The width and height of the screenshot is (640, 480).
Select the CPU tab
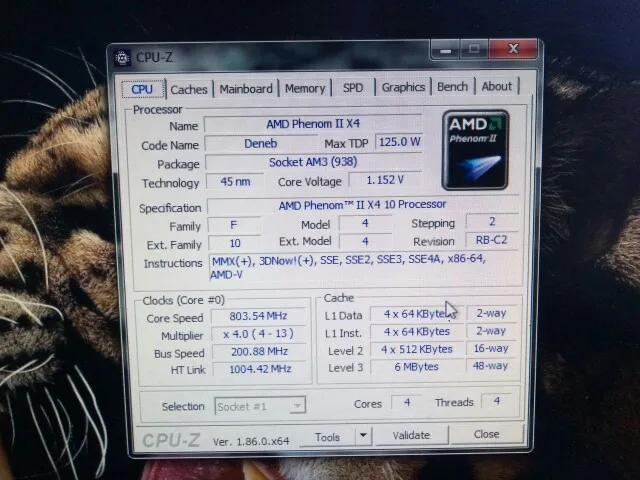(x=142, y=89)
